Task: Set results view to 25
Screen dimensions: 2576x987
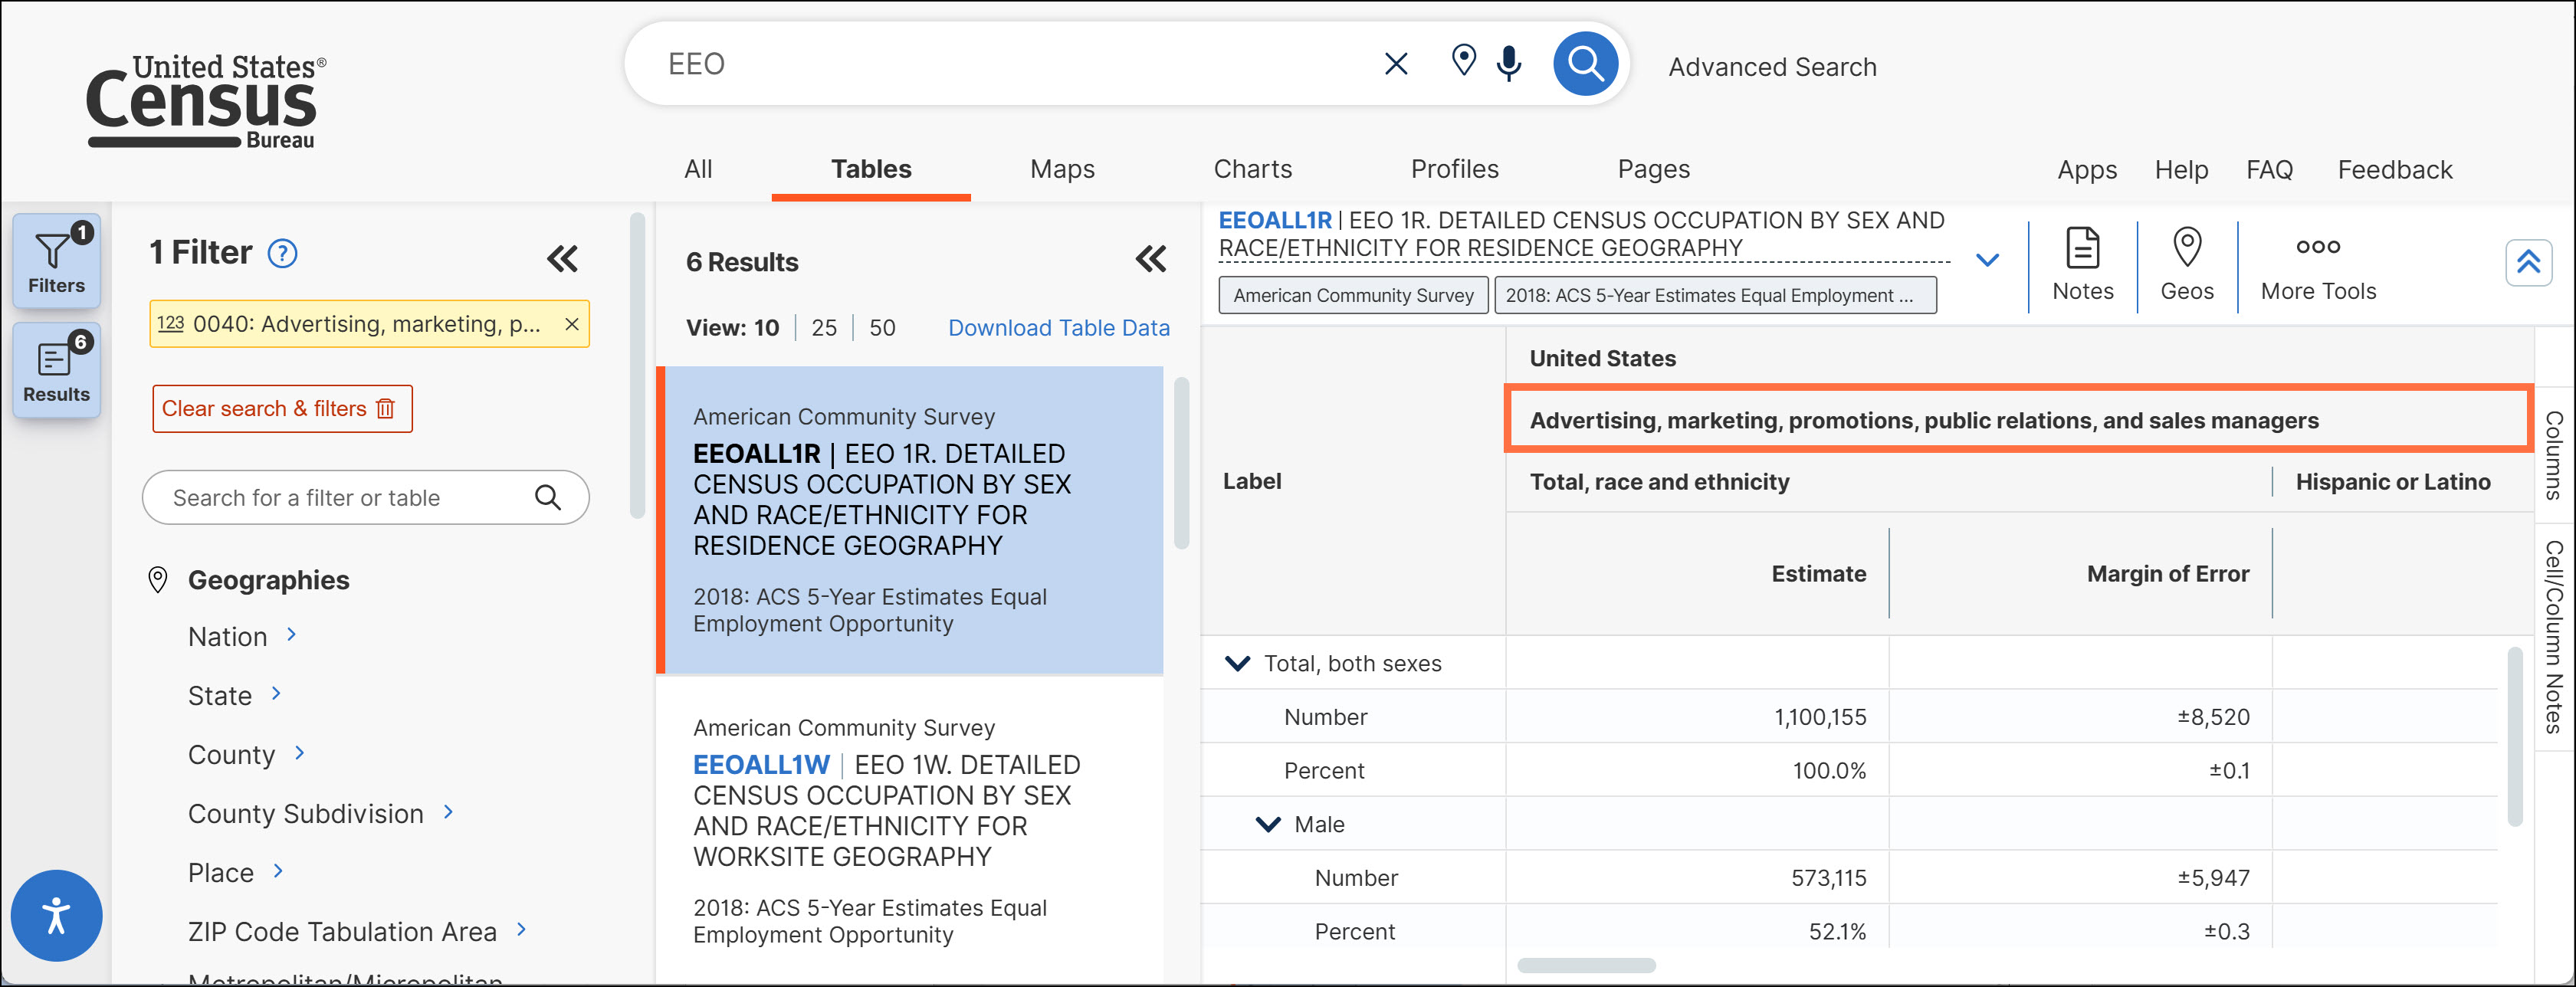Action: [824, 328]
